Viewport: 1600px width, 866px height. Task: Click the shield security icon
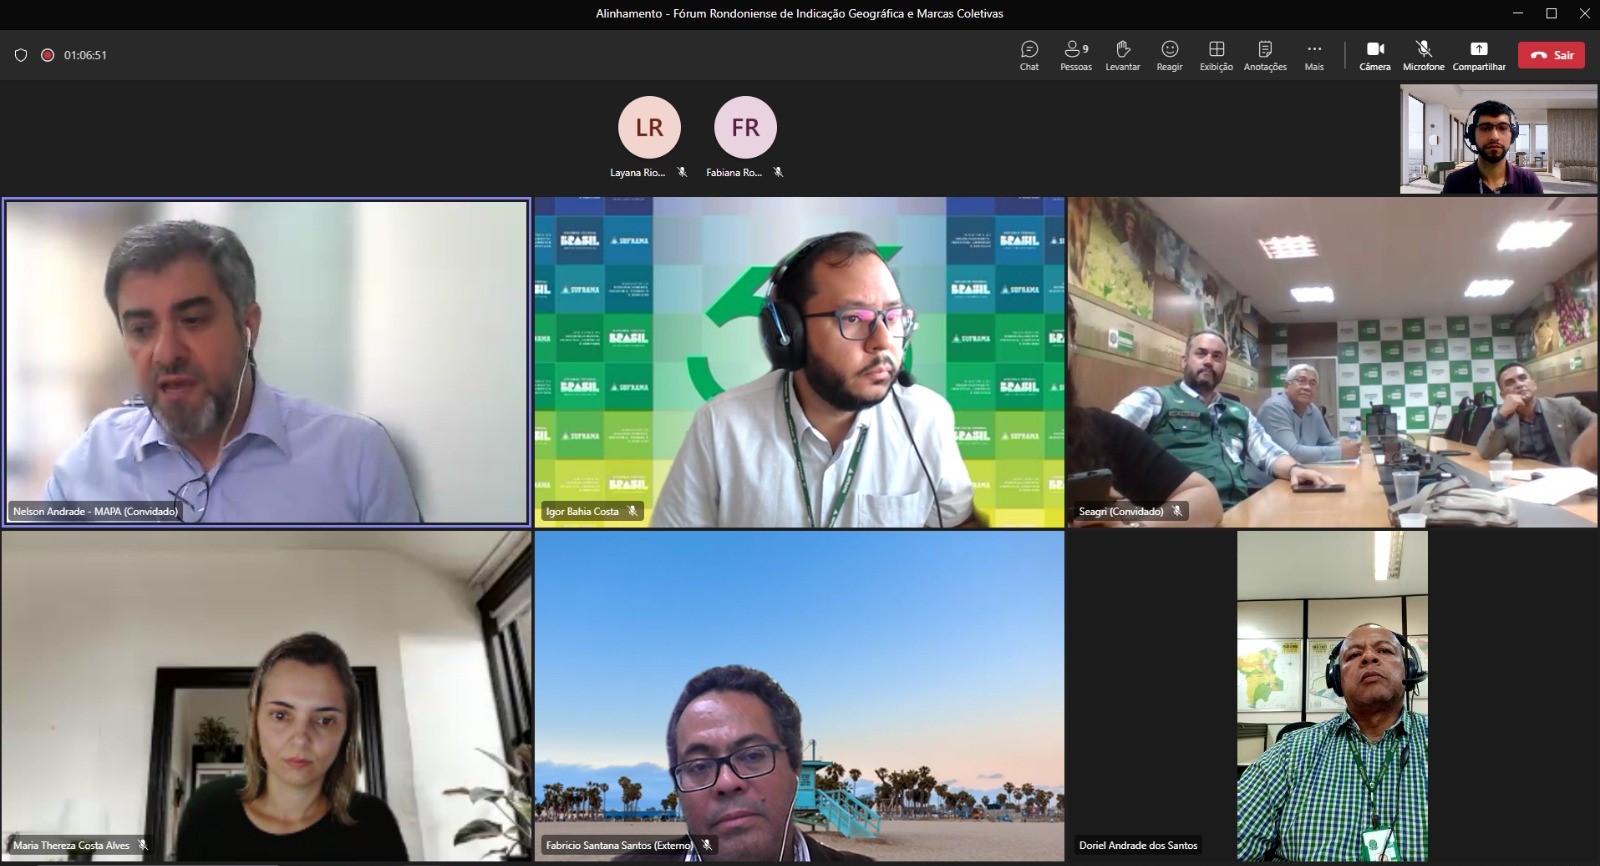(x=20, y=55)
